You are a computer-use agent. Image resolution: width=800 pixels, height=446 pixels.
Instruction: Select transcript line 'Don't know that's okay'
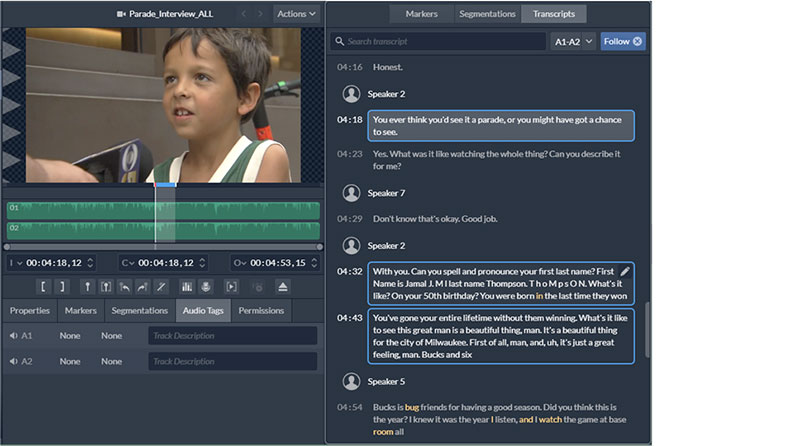click(435, 218)
